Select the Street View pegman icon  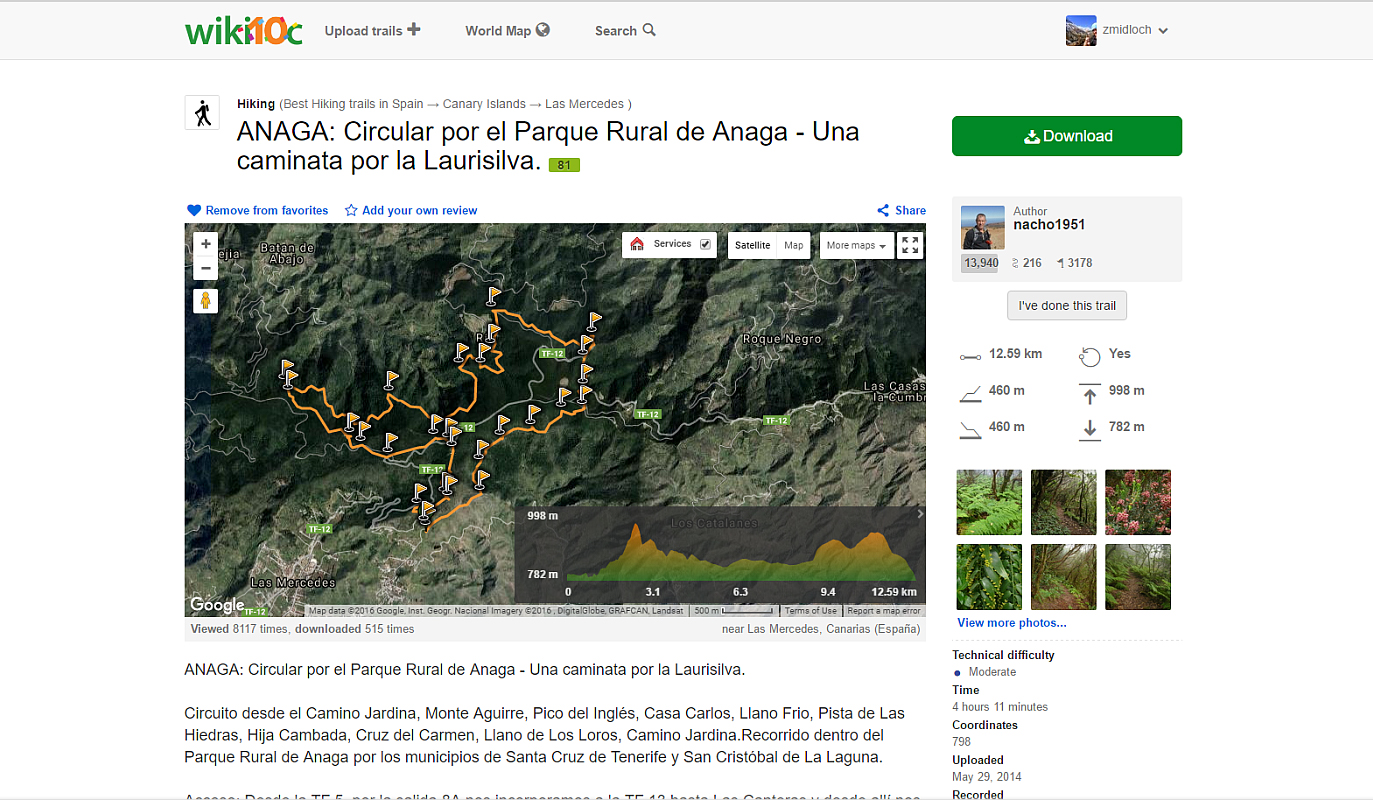[206, 301]
